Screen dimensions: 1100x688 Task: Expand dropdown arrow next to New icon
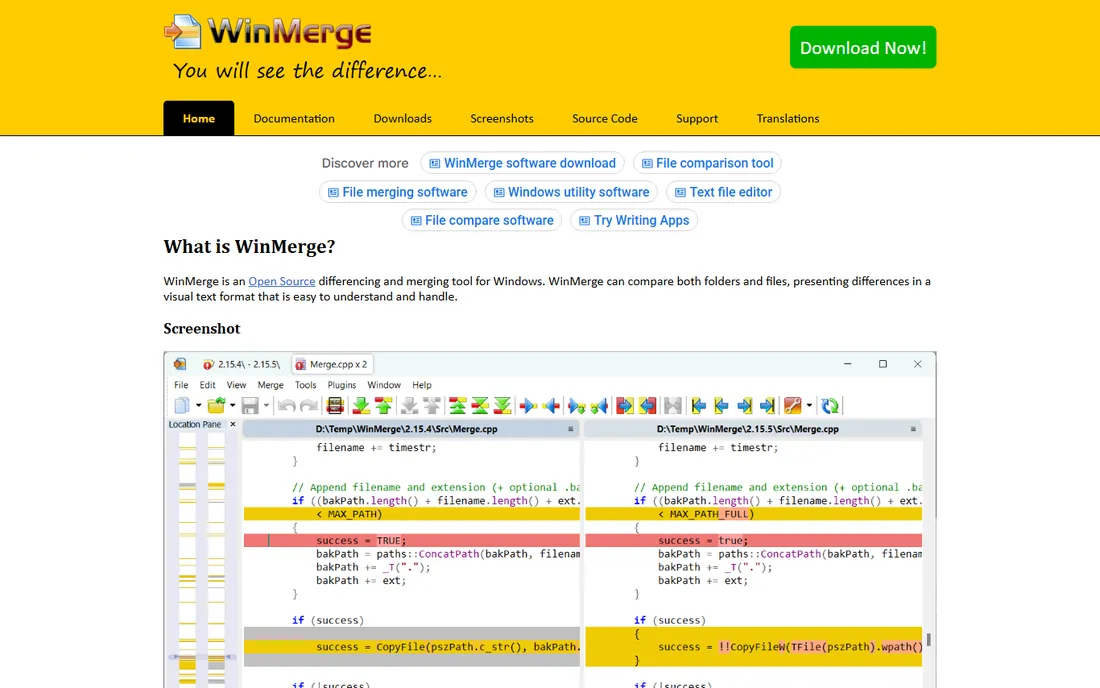pos(199,405)
